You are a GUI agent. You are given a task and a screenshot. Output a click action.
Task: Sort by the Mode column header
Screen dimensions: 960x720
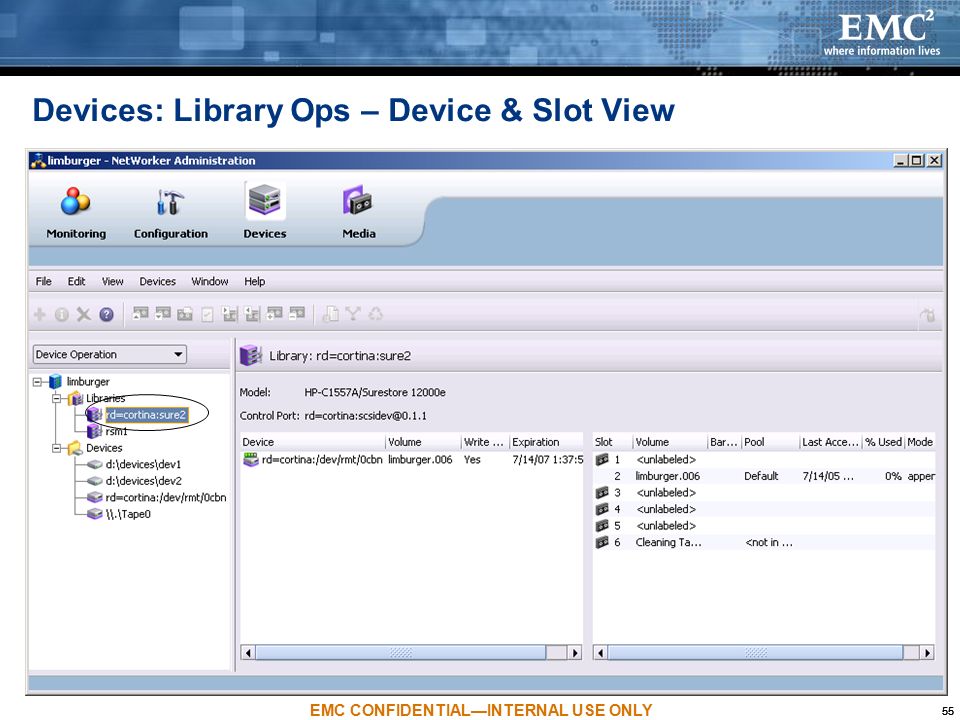920,442
